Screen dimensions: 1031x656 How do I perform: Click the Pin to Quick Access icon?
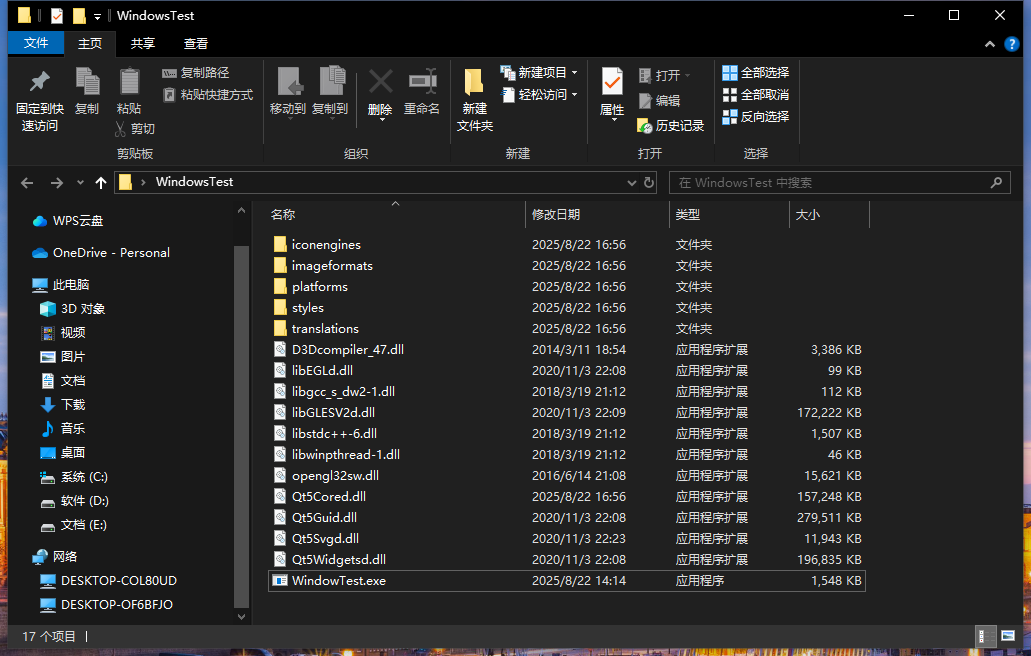point(39,82)
